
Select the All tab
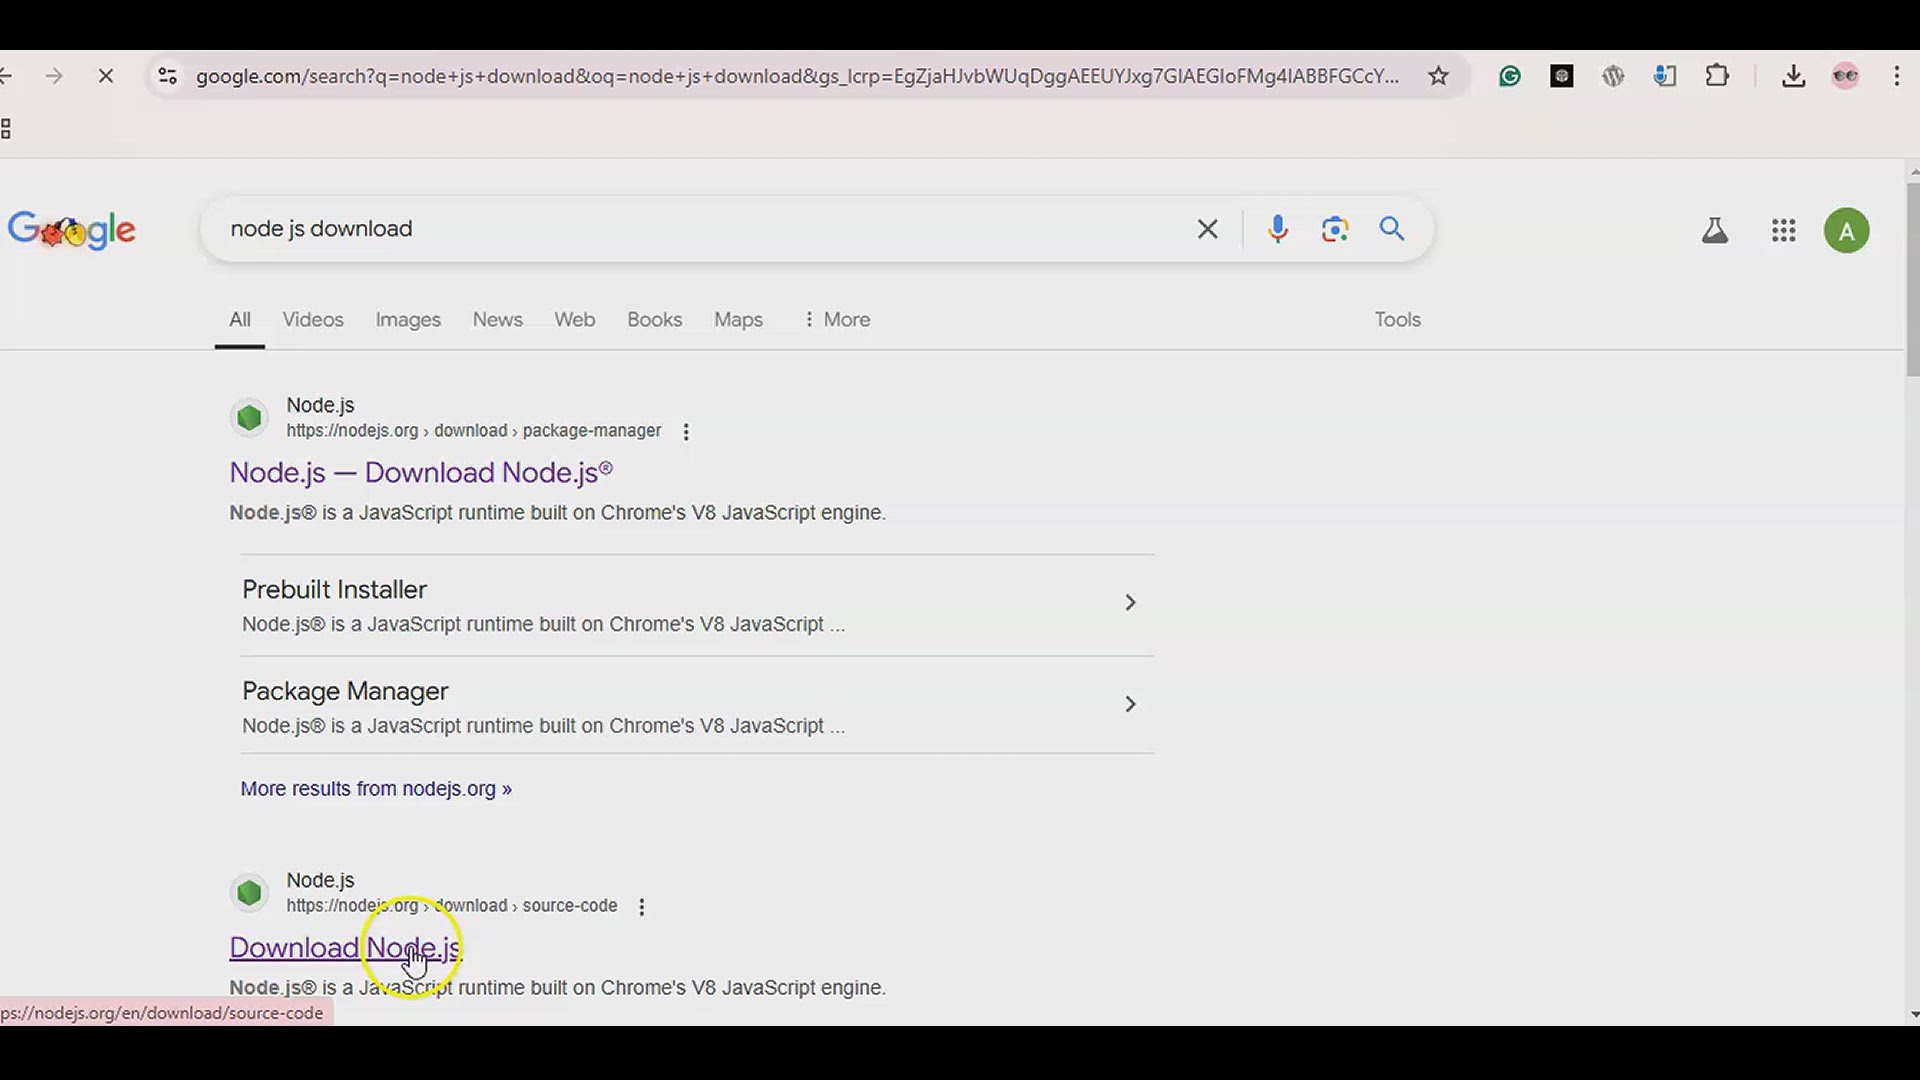(x=240, y=320)
